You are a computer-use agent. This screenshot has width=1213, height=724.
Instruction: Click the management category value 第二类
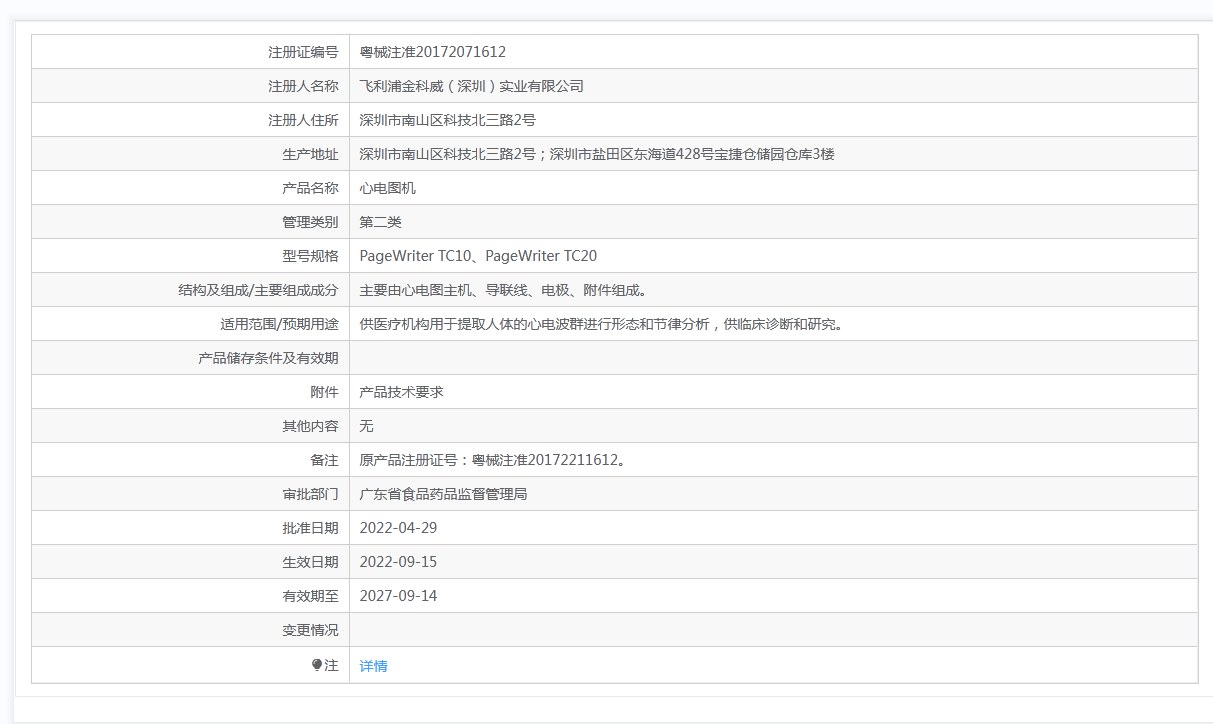pyautogui.click(x=380, y=222)
